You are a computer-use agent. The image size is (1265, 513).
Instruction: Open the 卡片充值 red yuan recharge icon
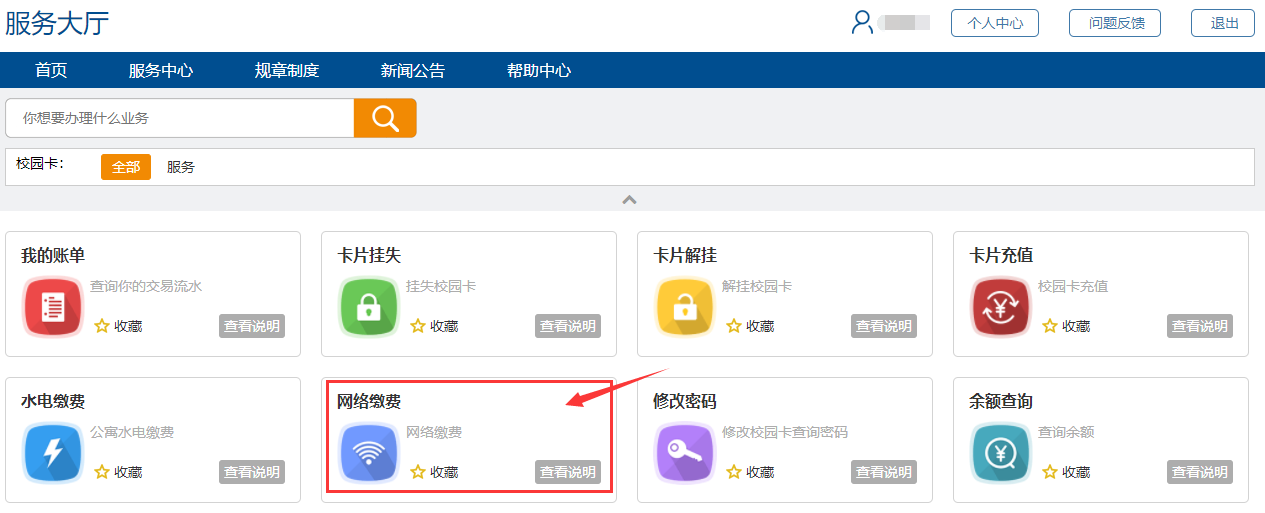pyautogui.click(x=1001, y=308)
